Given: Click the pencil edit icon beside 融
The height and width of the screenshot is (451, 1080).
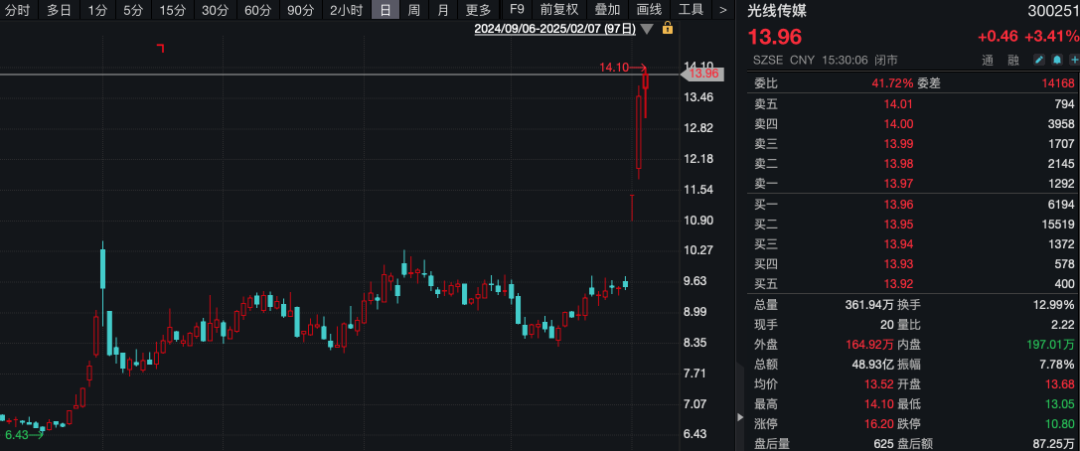Looking at the screenshot, I should tap(1040, 60).
